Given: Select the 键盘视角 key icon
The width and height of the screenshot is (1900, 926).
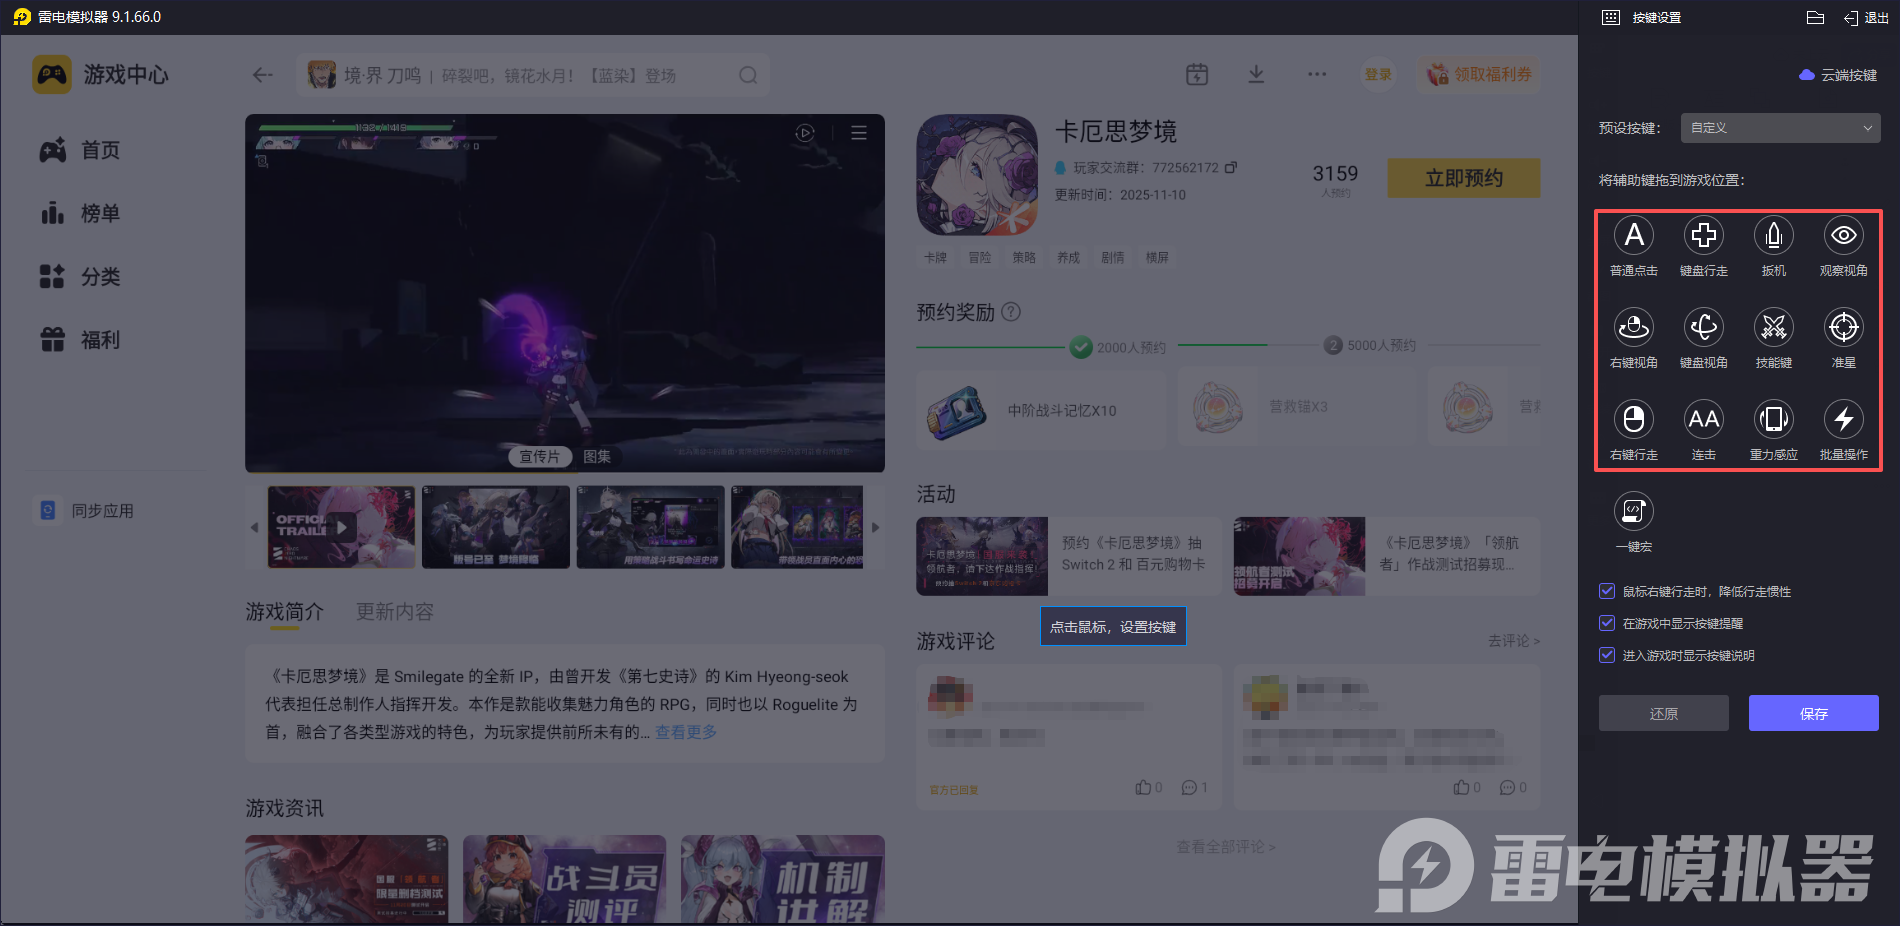Looking at the screenshot, I should (1704, 327).
